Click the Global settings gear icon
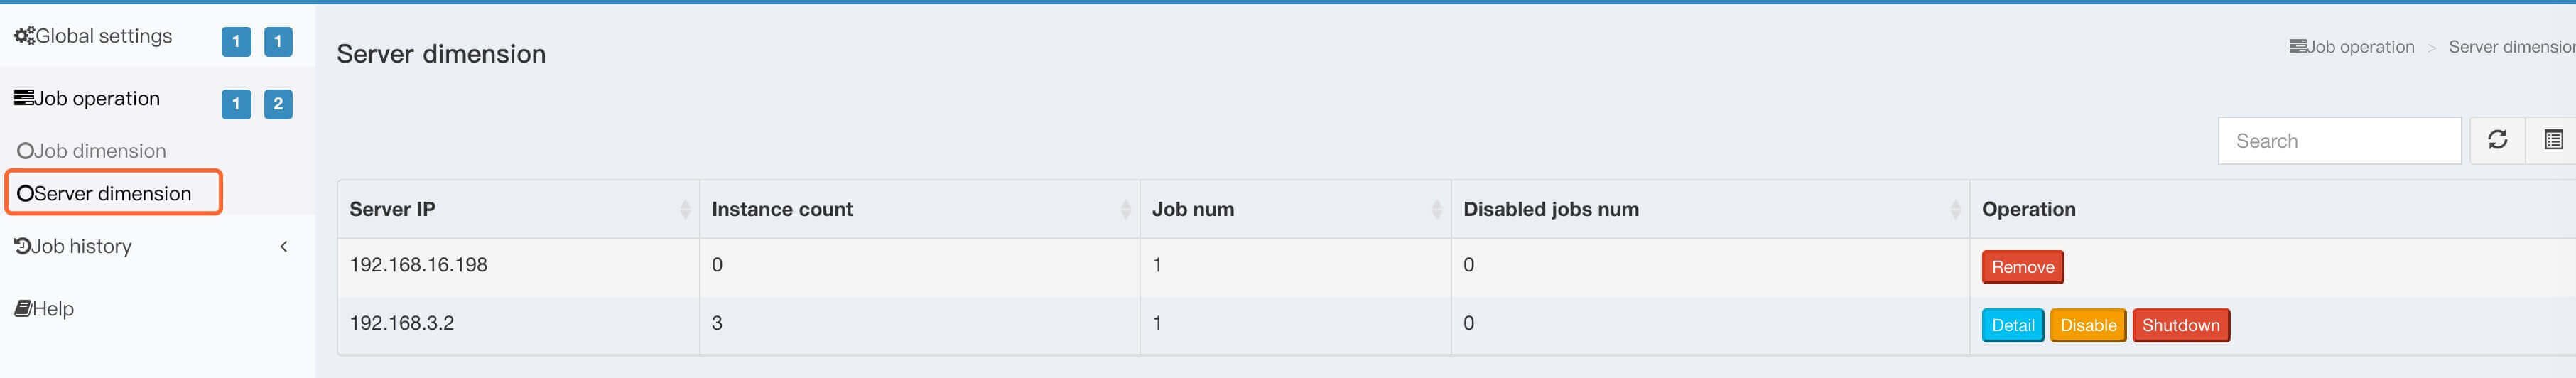This screenshot has width=2576, height=378. (x=24, y=36)
